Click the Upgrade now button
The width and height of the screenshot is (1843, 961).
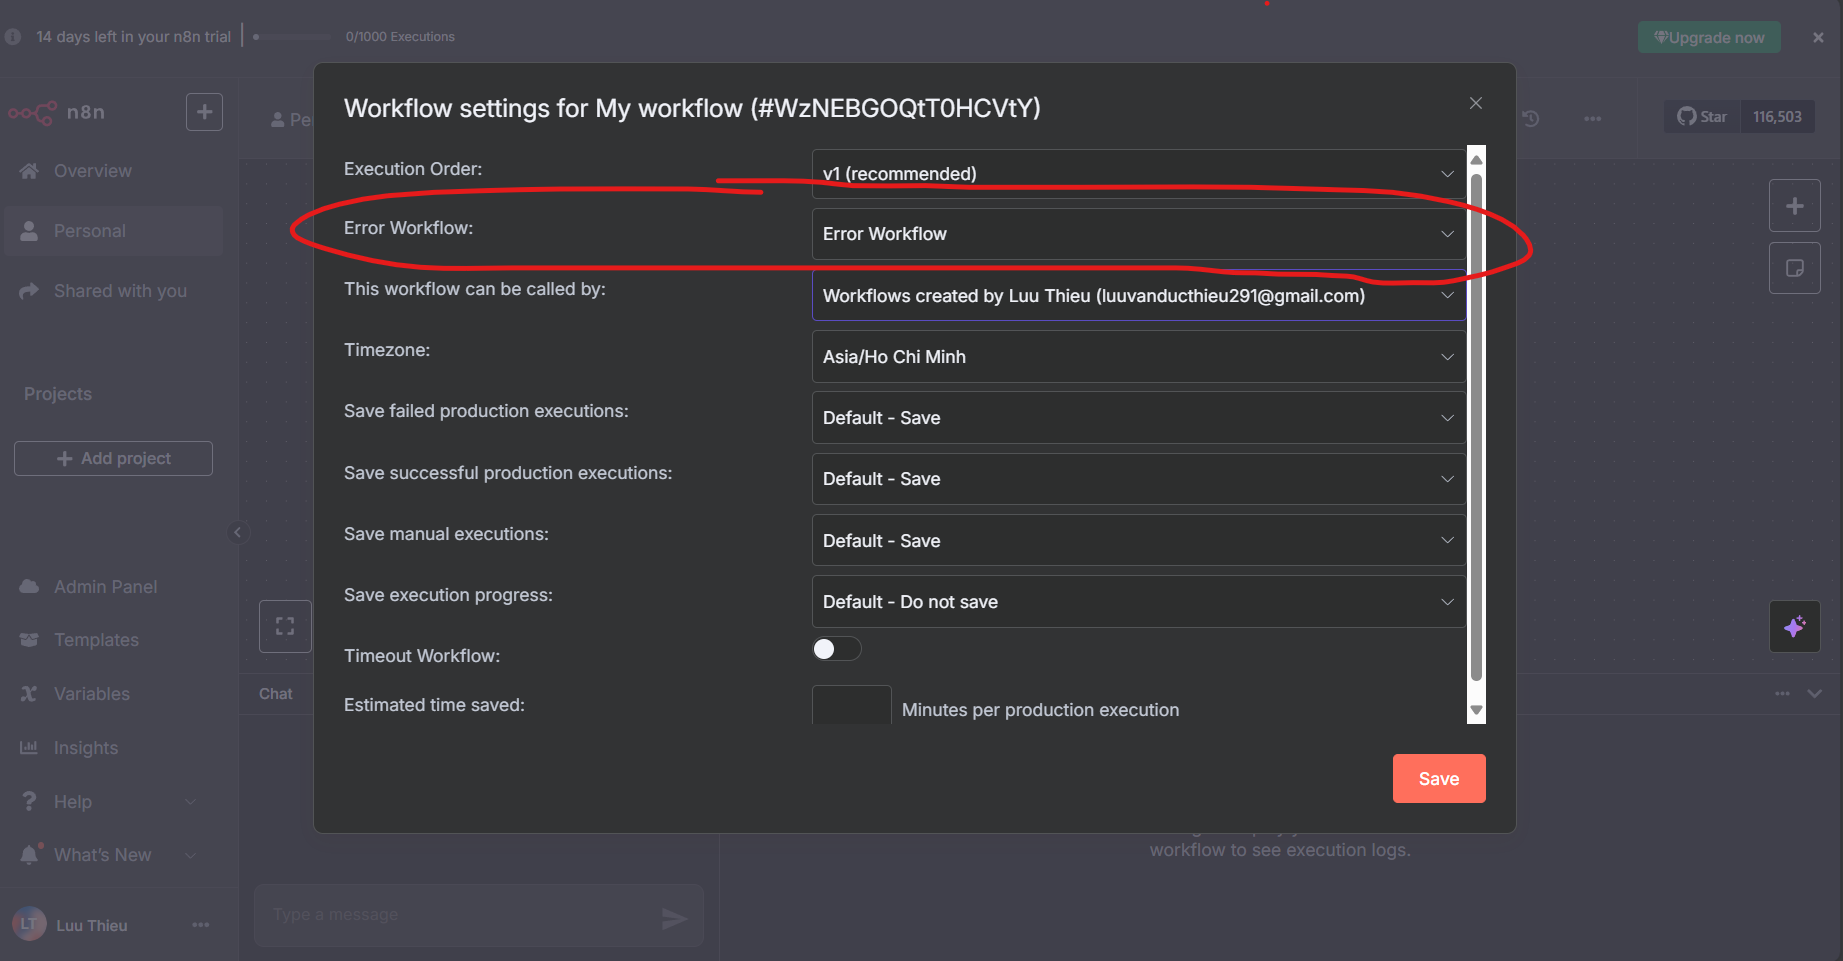point(1709,37)
